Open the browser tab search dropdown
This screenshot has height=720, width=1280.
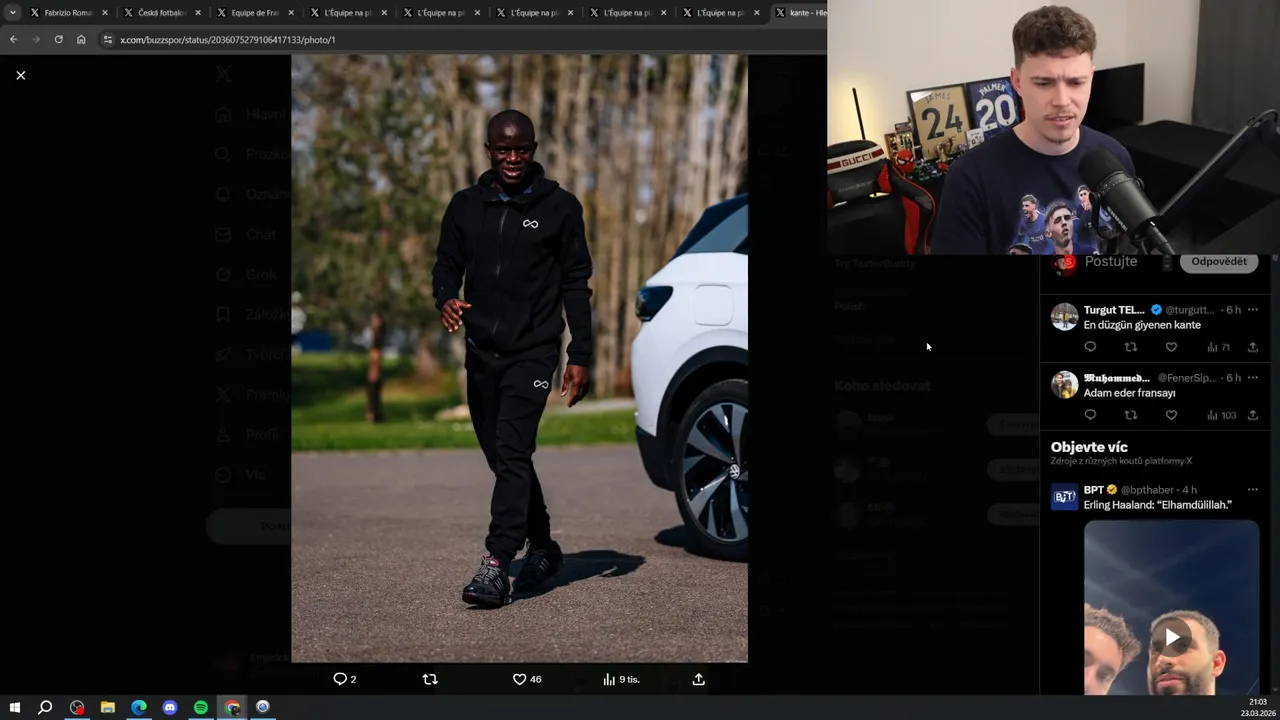tap(12, 13)
